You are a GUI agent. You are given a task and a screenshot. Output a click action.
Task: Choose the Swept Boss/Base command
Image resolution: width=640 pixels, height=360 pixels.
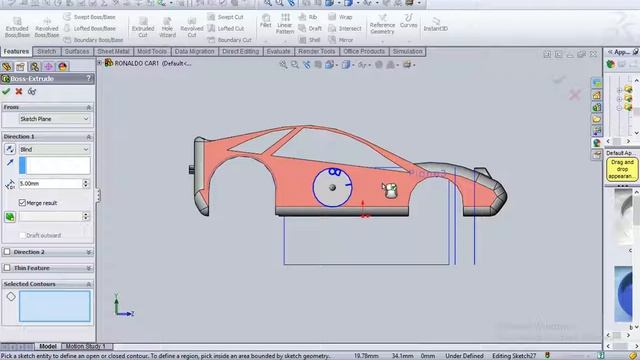coord(90,17)
